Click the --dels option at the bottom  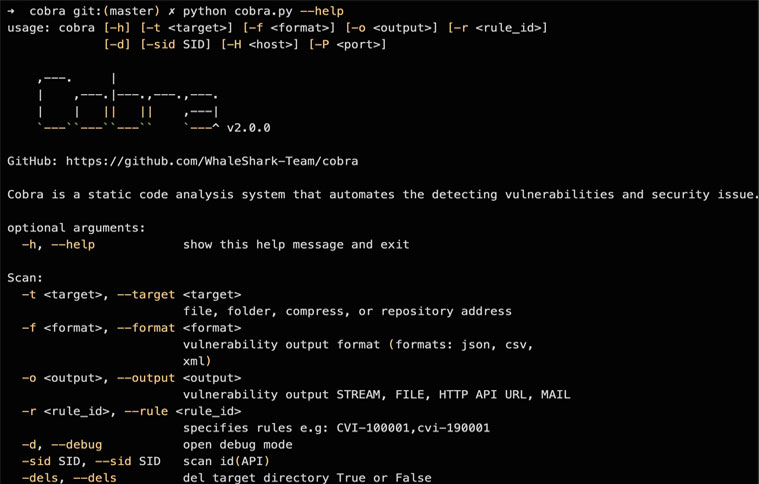coord(94,478)
